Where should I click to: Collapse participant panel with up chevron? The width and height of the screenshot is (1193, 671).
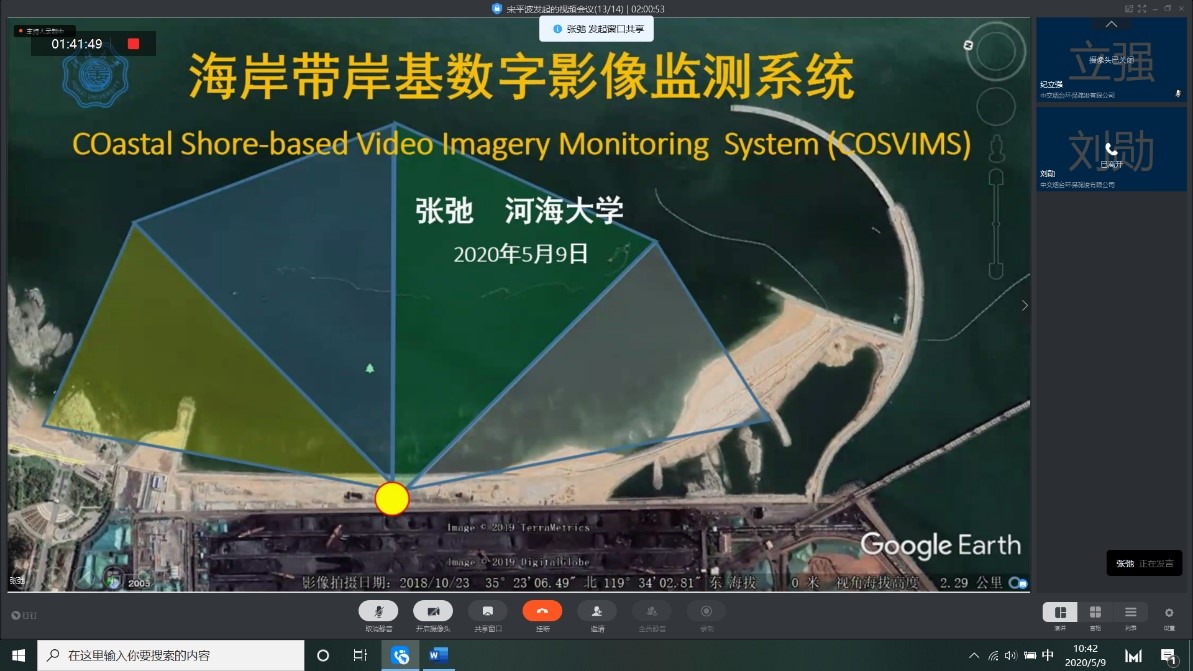pos(1111,24)
